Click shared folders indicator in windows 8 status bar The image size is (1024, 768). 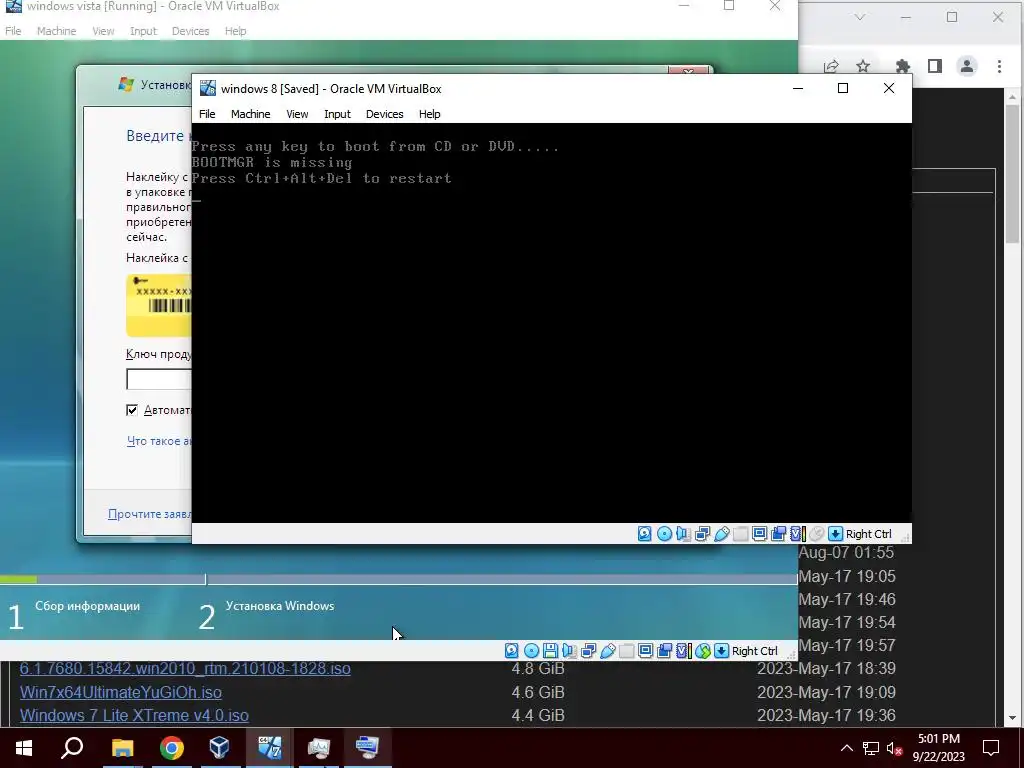pos(741,534)
